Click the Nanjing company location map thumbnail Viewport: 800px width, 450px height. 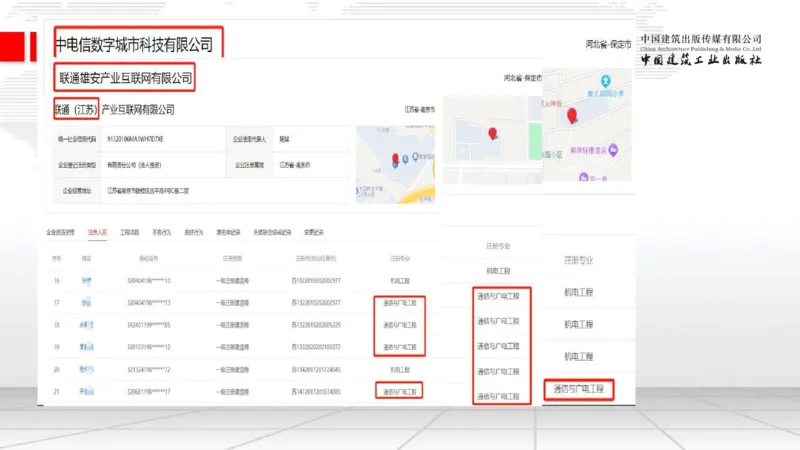click(x=395, y=164)
